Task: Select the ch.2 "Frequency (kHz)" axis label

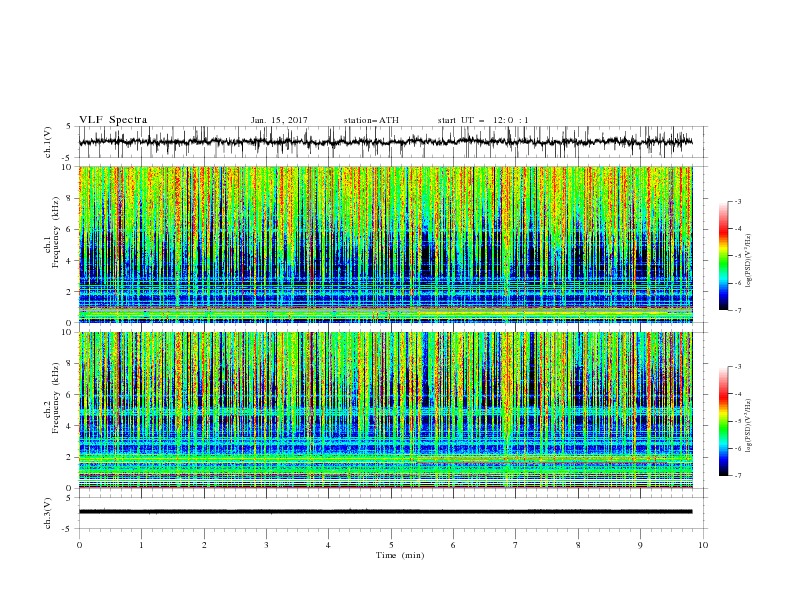Action: [x=56, y=399]
